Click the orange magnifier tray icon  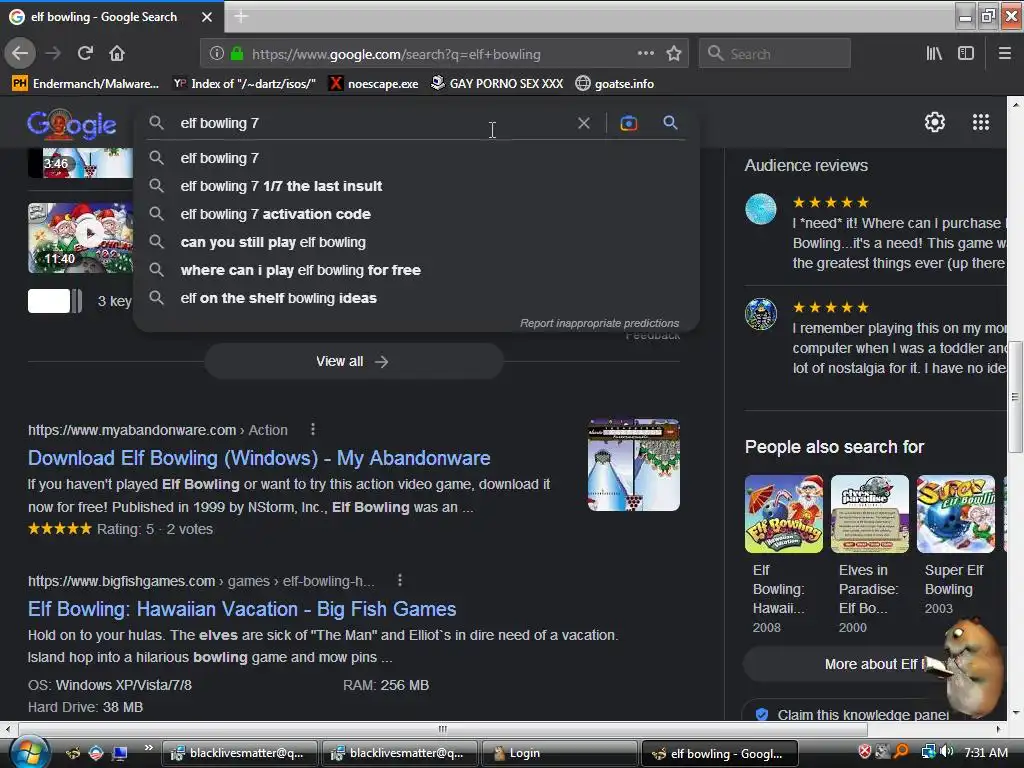pyautogui.click(x=901, y=752)
